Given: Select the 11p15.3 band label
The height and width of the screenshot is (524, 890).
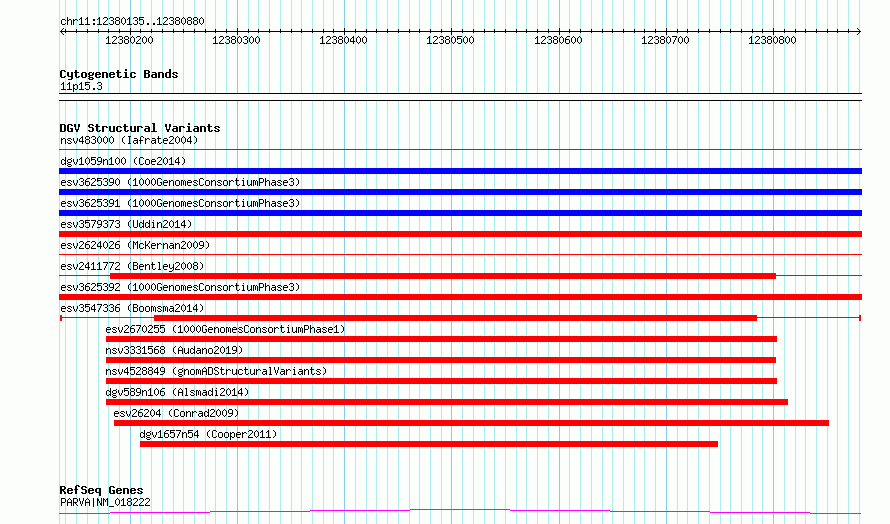Looking at the screenshot, I should point(81,86).
